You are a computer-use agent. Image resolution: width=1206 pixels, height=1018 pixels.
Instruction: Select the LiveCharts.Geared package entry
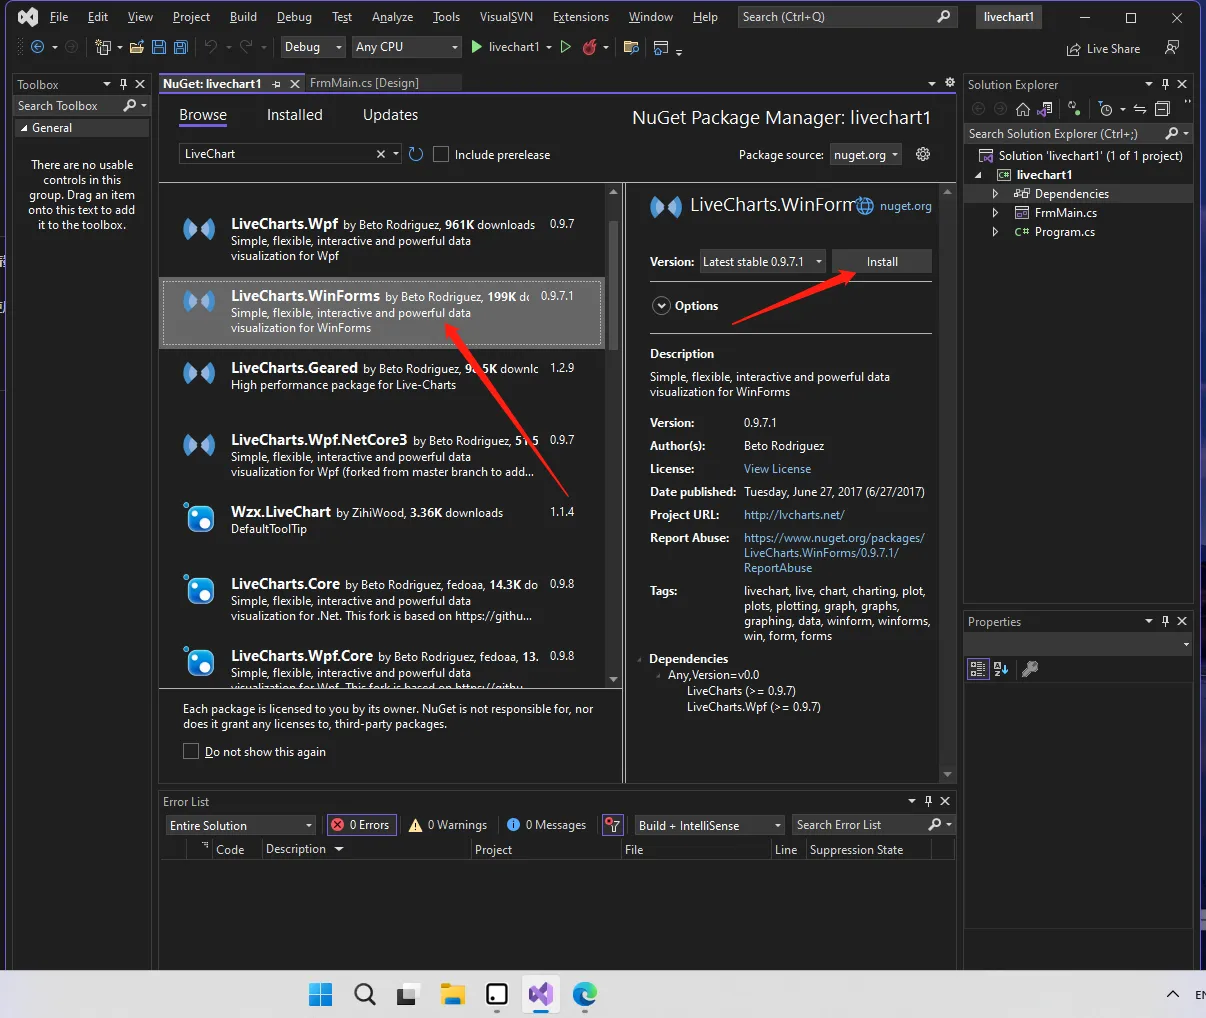382,384
